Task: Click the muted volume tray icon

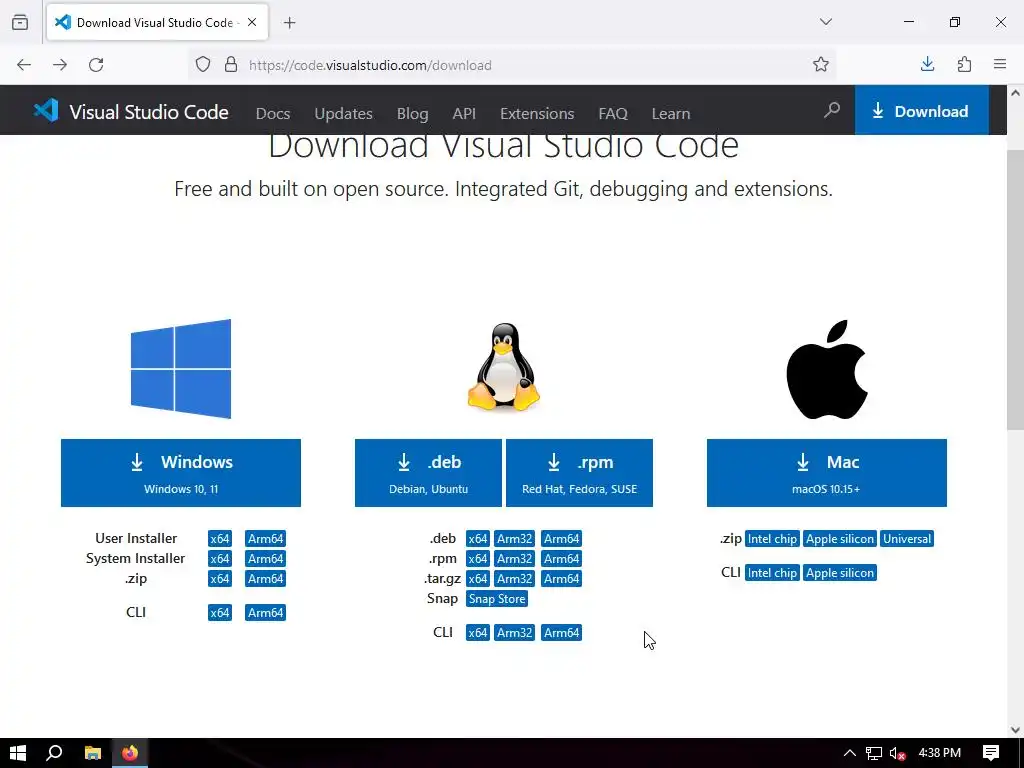Action: point(897,753)
